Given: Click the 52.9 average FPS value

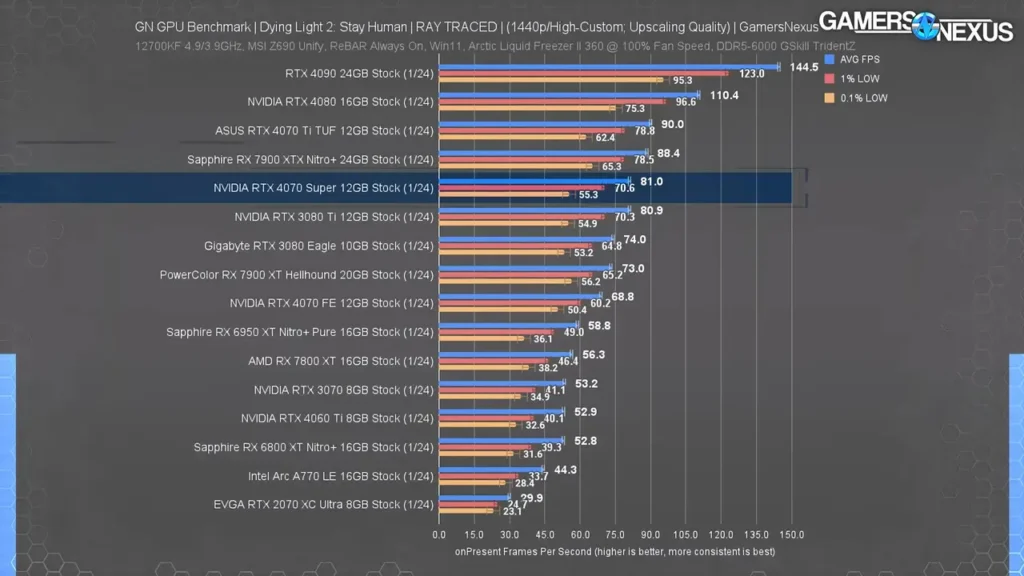Looking at the screenshot, I should (585, 412).
